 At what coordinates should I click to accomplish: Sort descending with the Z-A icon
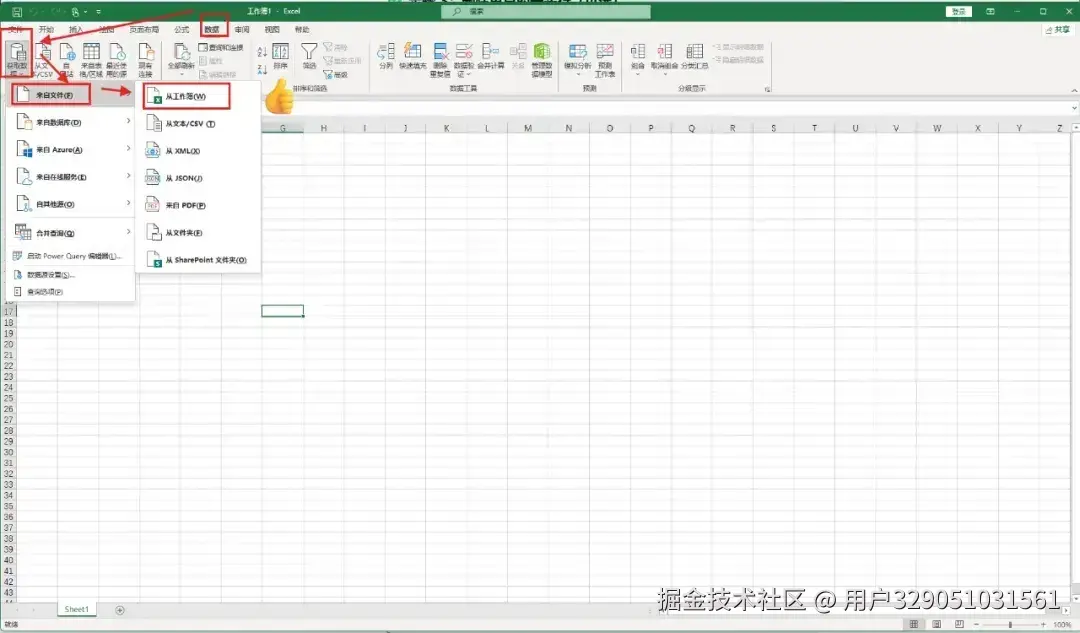[262, 70]
